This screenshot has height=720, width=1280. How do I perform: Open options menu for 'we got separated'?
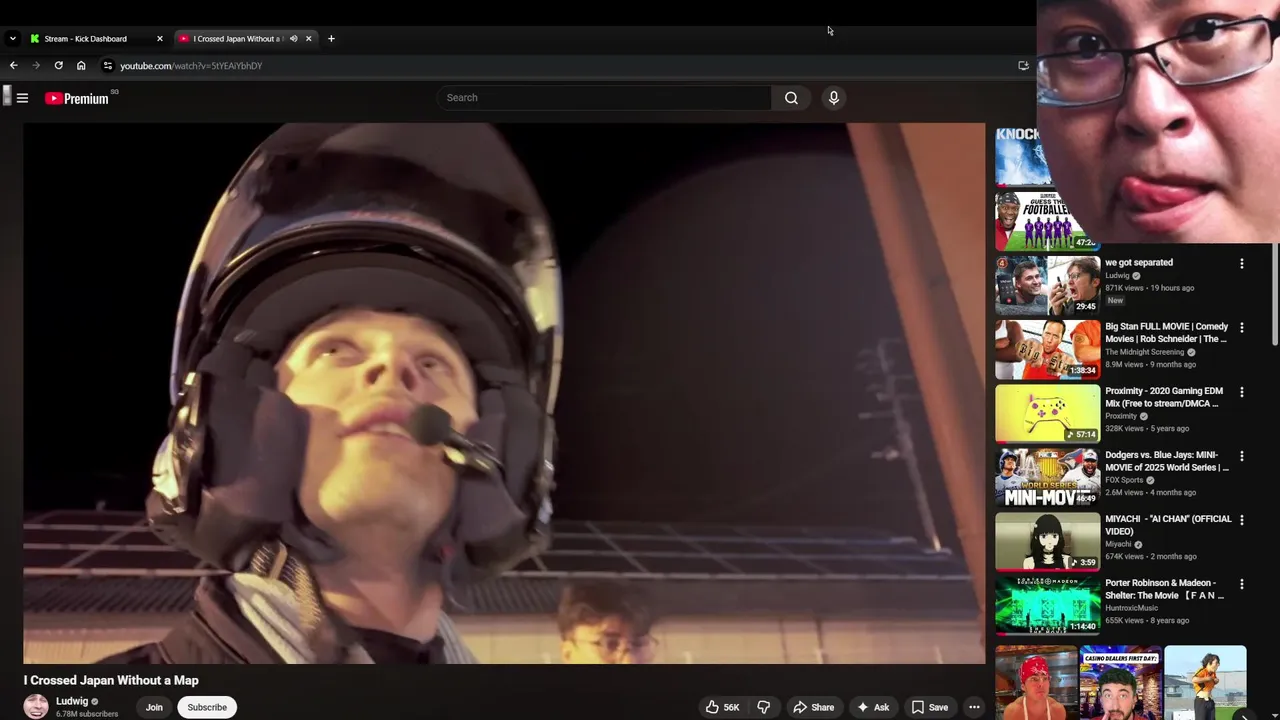[x=1242, y=264]
